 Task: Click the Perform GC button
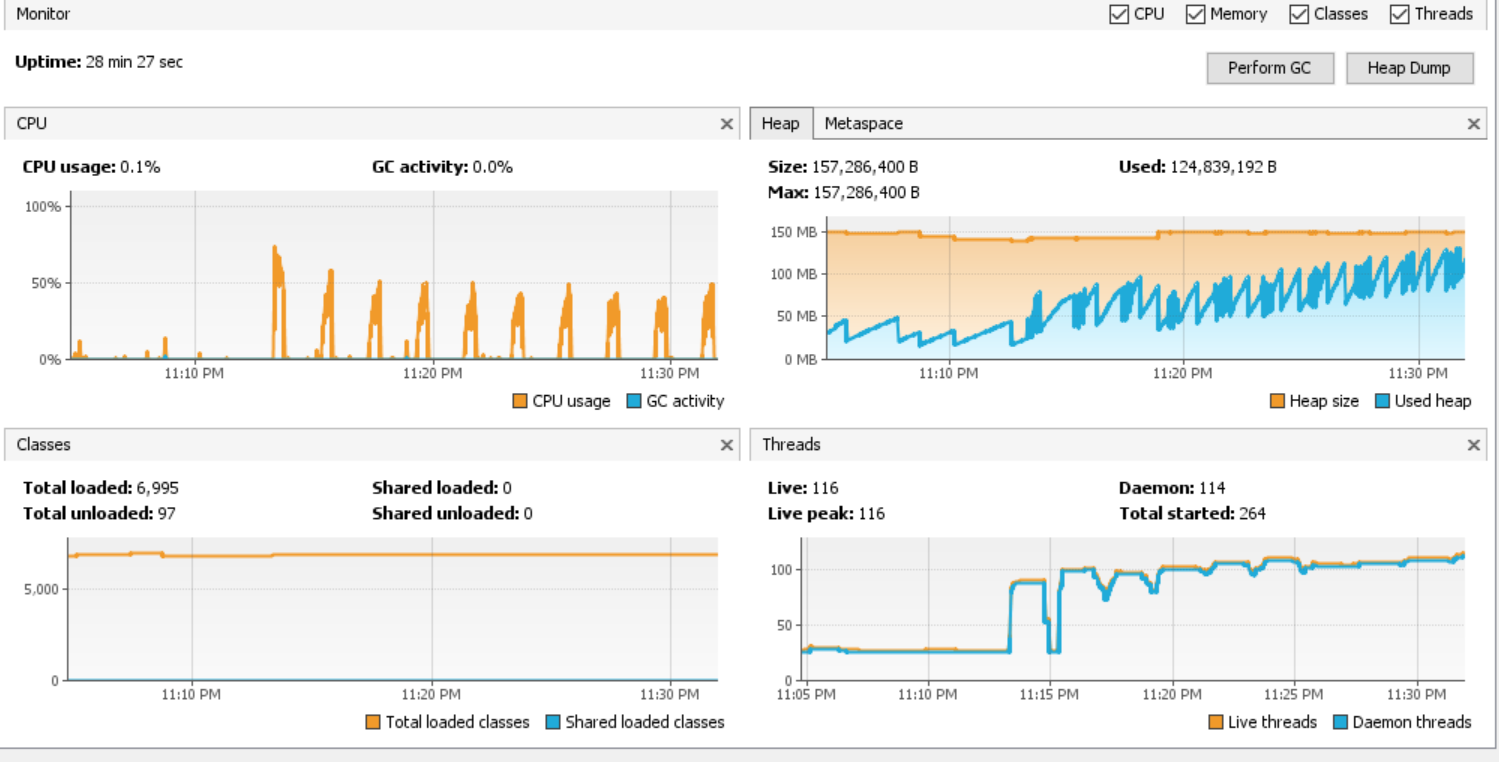click(1269, 68)
